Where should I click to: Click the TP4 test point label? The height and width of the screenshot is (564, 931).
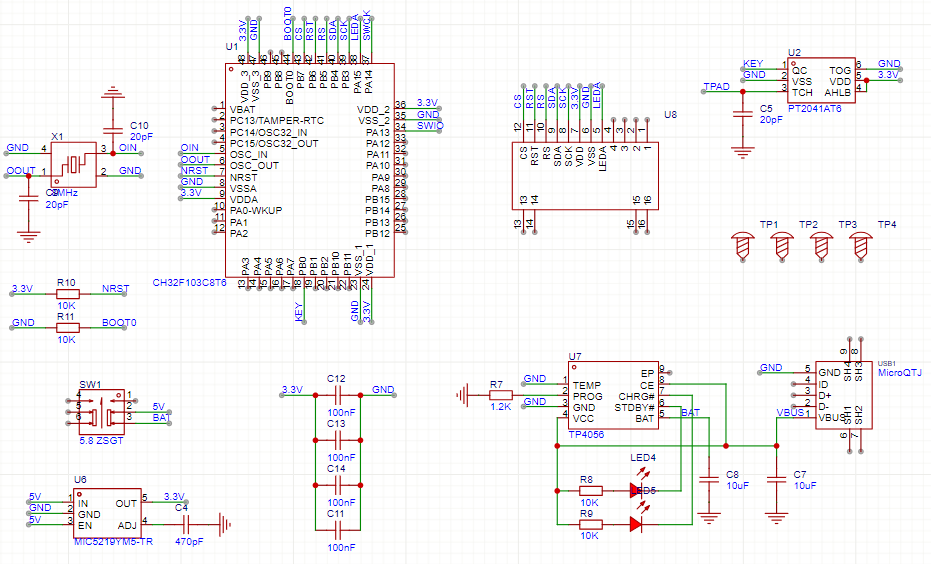point(887,224)
